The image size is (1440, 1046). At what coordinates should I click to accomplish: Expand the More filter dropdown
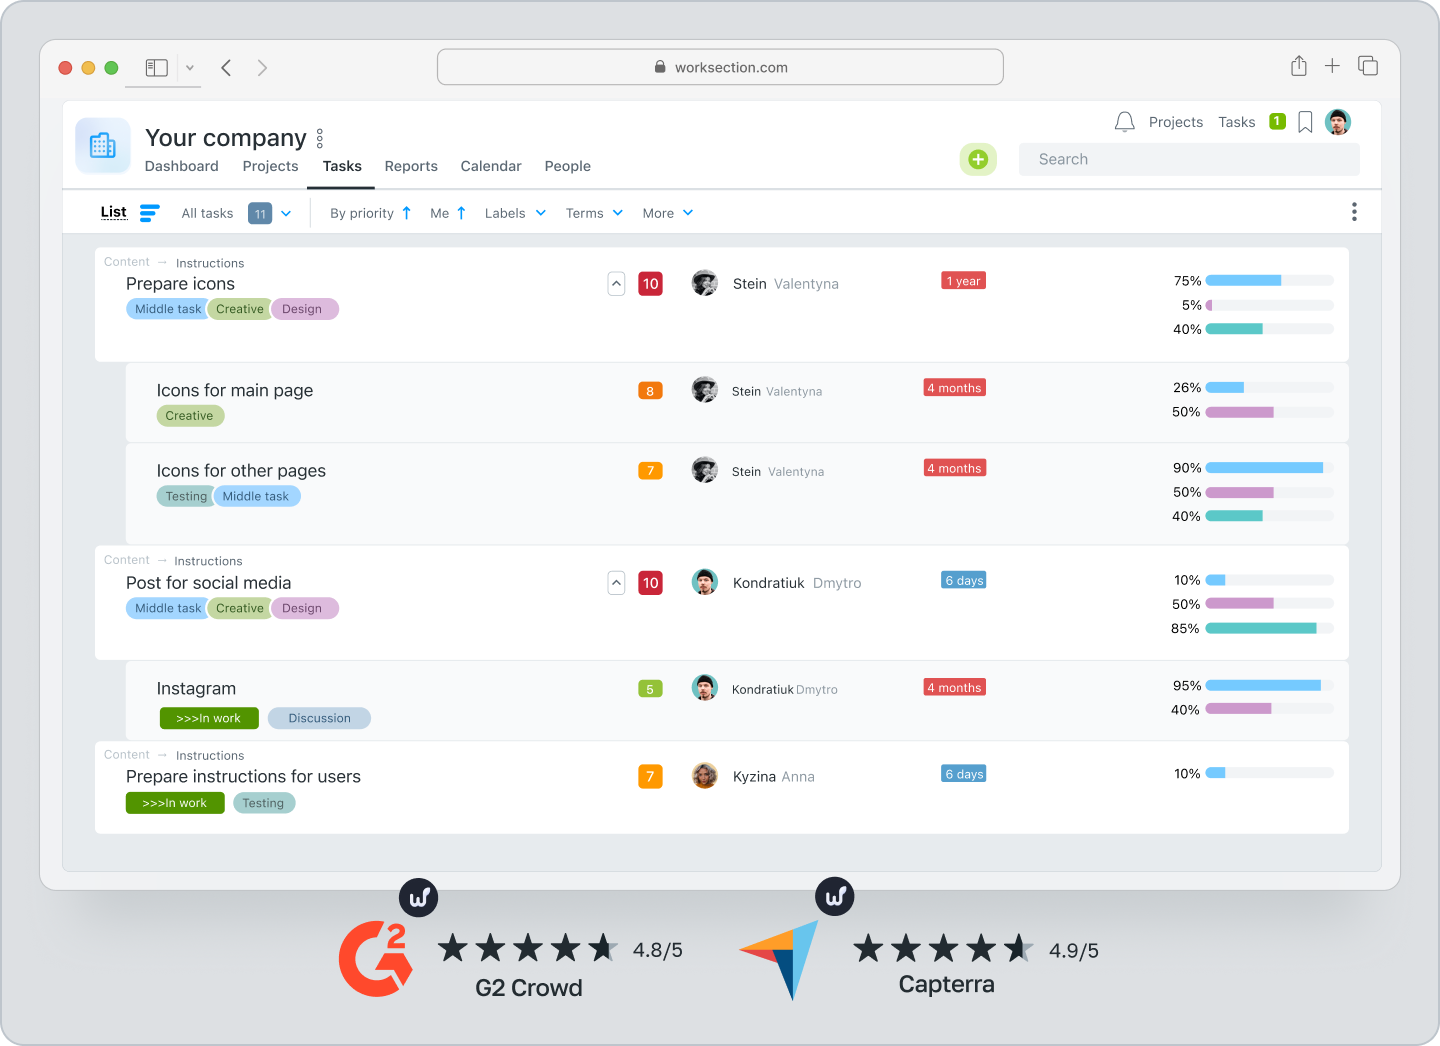[x=666, y=212]
